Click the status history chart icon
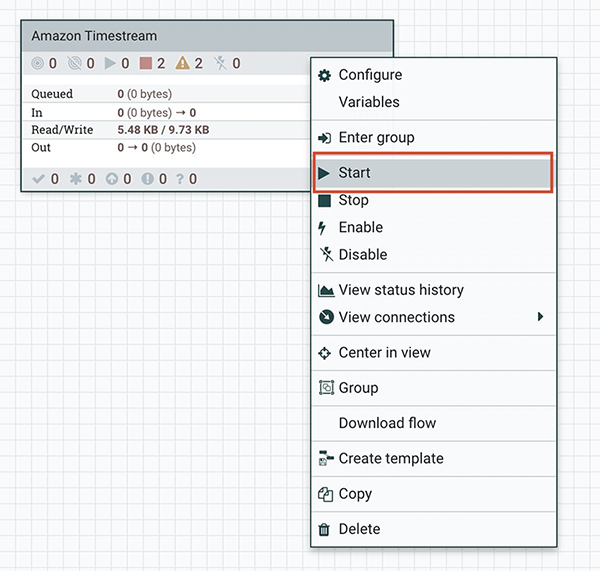The height and width of the screenshot is (571, 600). pyautogui.click(x=325, y=290)
